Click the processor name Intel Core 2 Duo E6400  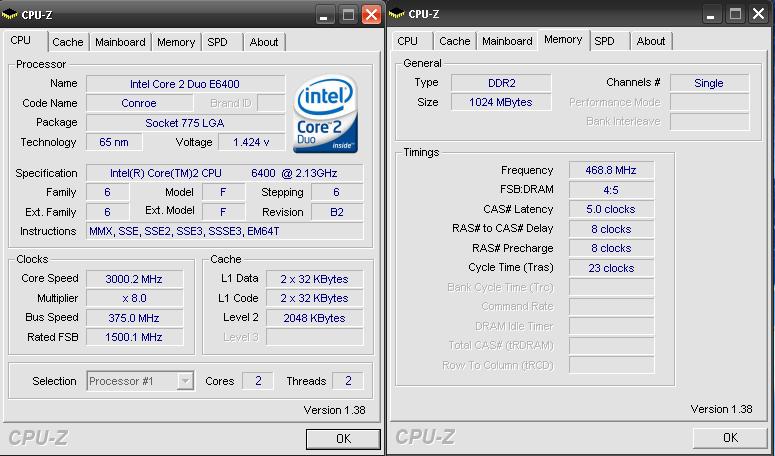185,84
